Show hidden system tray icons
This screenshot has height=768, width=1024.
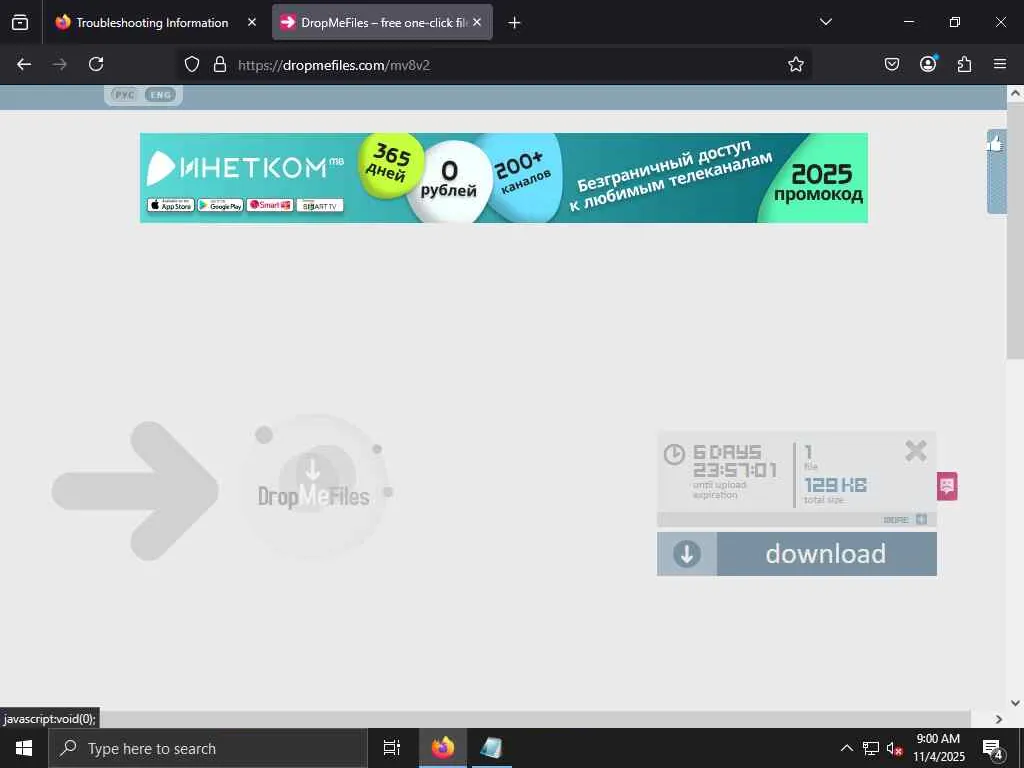tap(846, 748)
